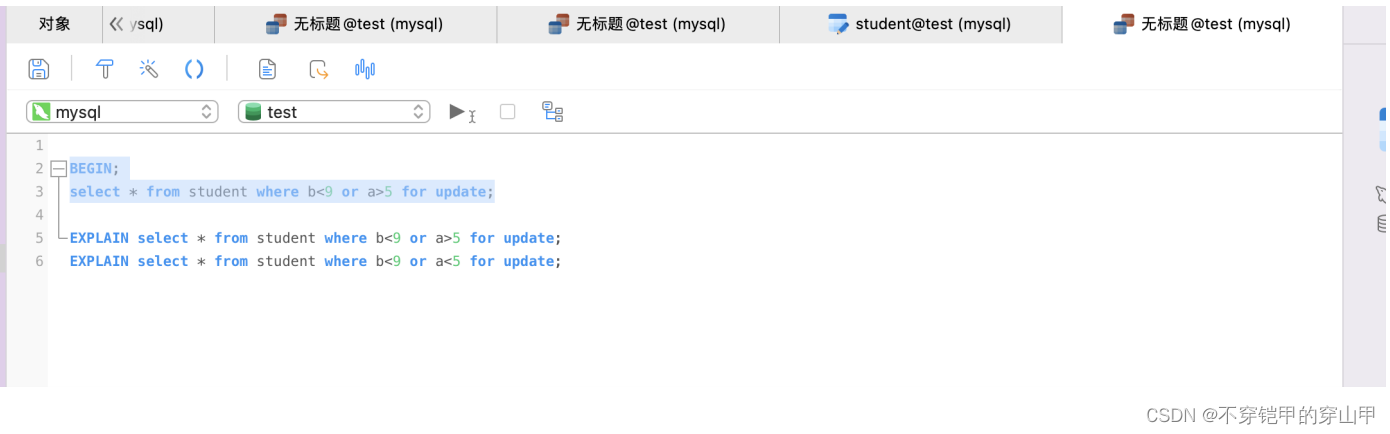Open the test database dropdown

click(334, 112)
